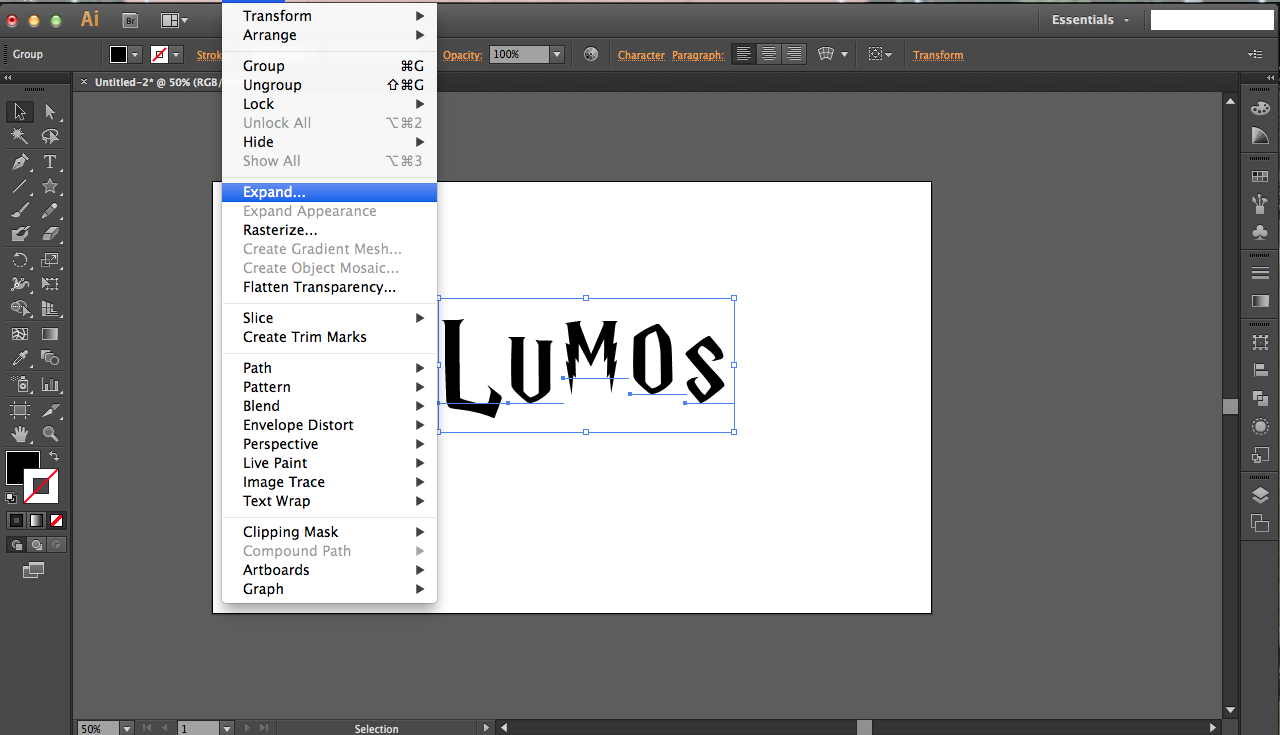Open the fill color dropdown arrow
This screenshot has width=1280, height=735.
tap(135, 55)
